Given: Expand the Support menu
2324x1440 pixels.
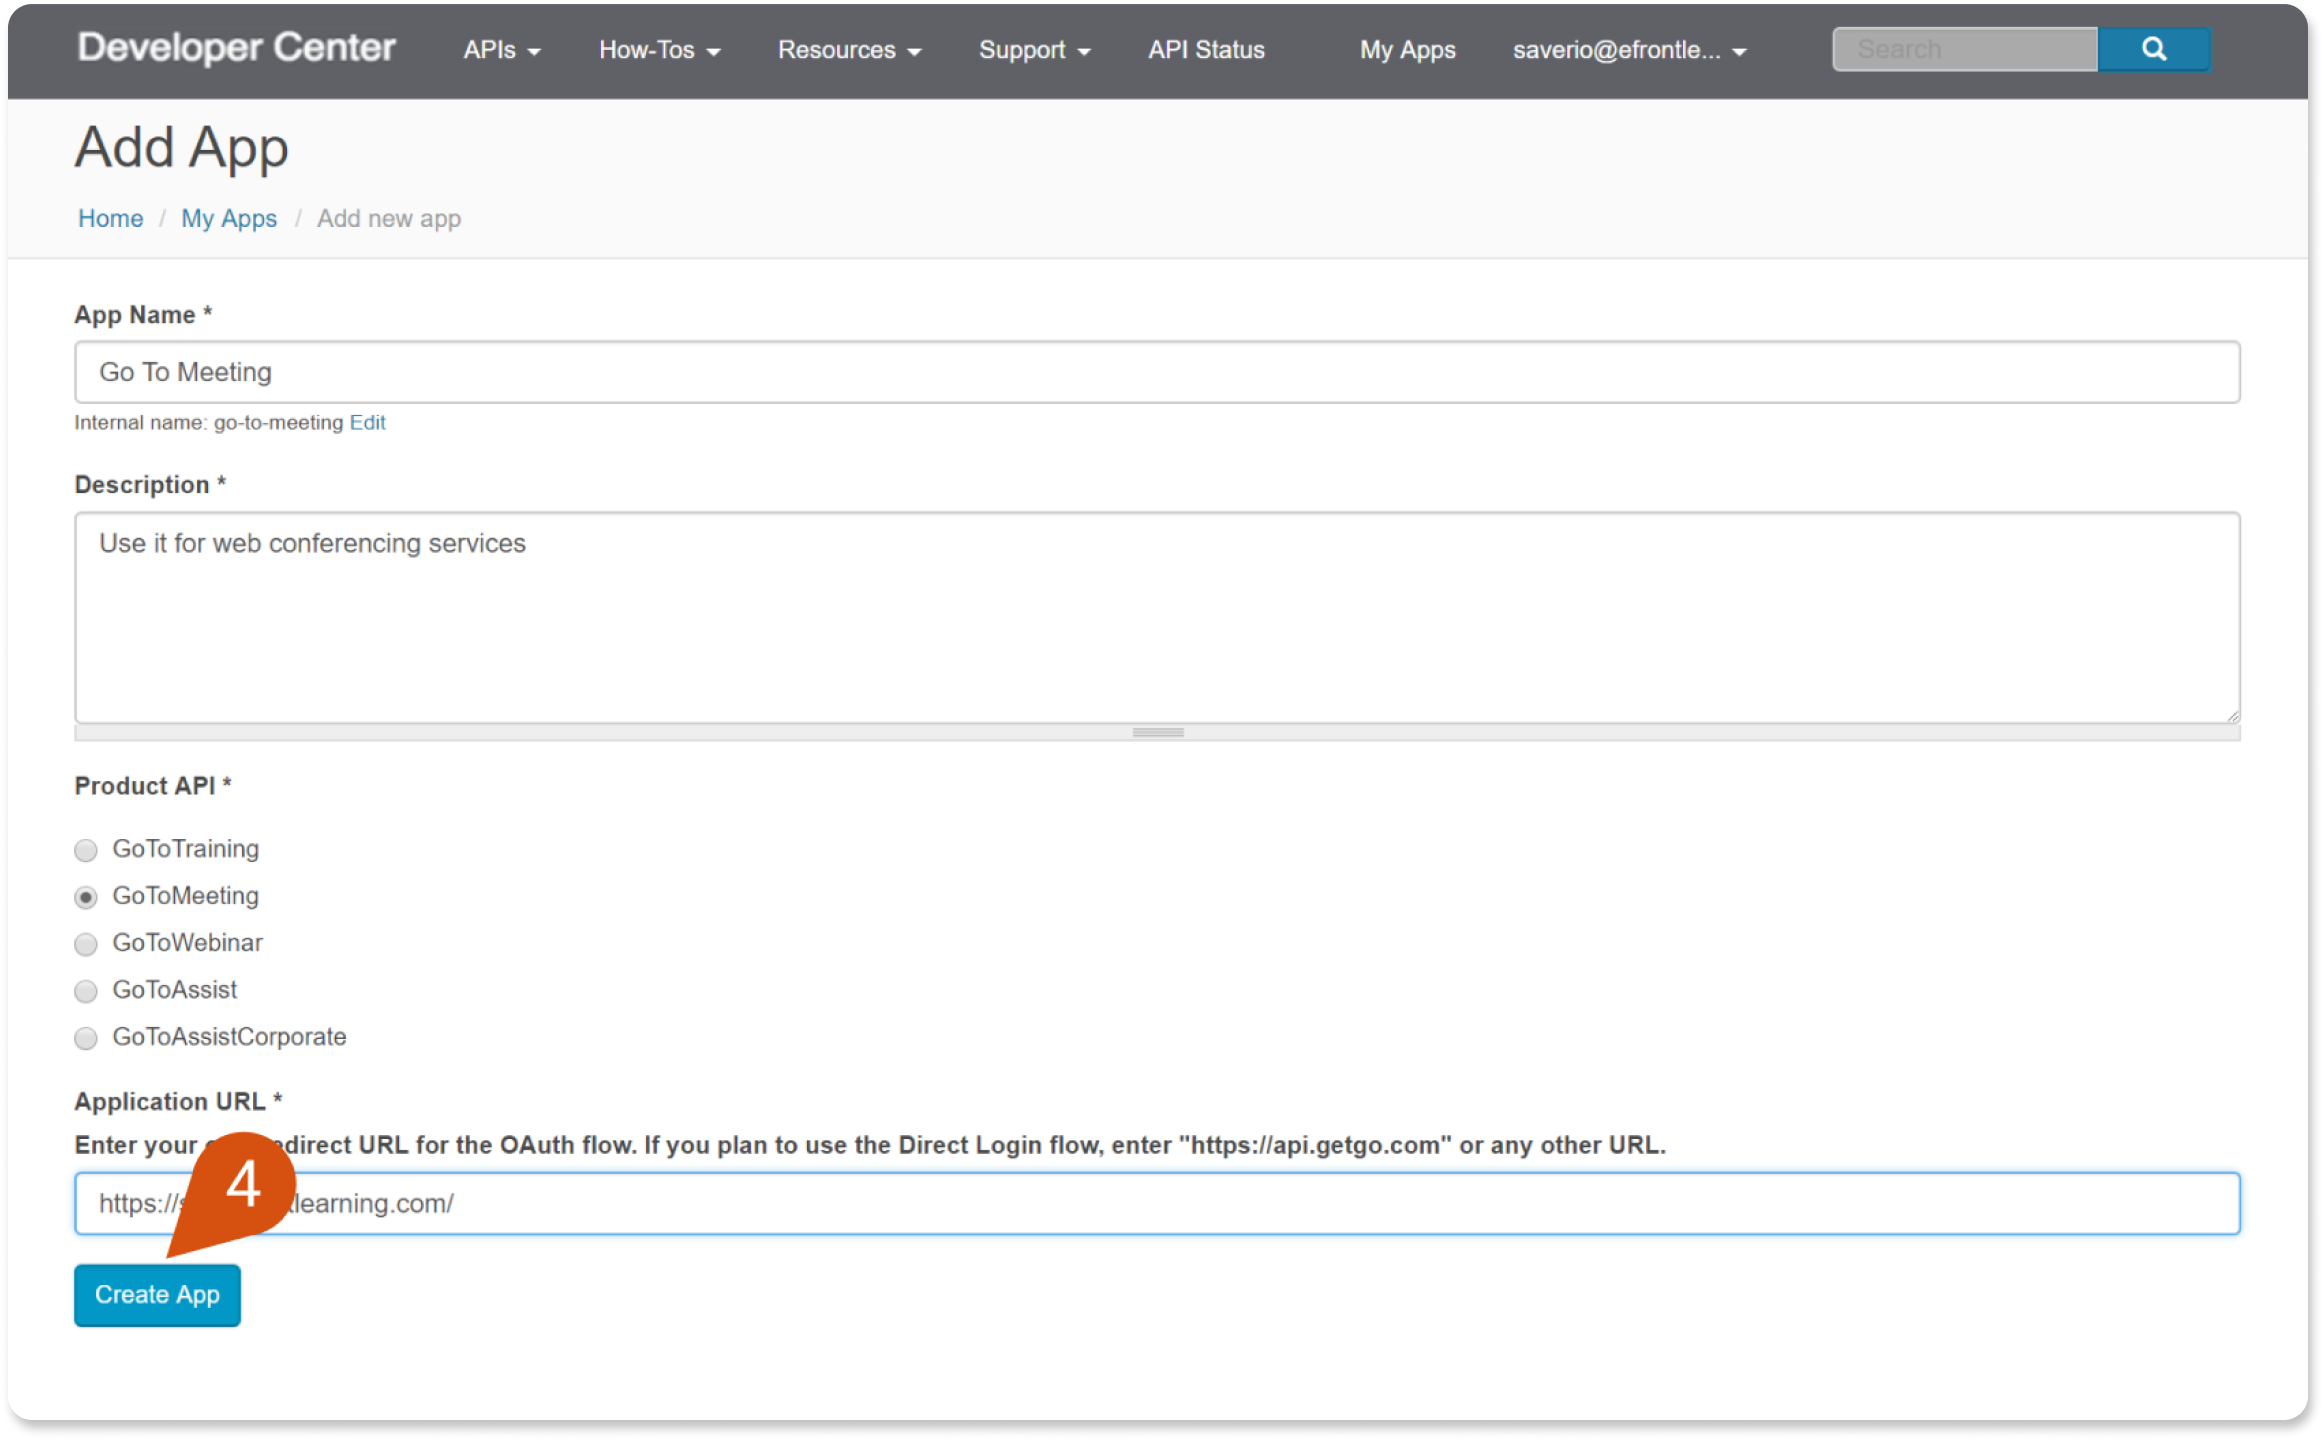Looking at the screenshot, I should [x=1034, y=50].
